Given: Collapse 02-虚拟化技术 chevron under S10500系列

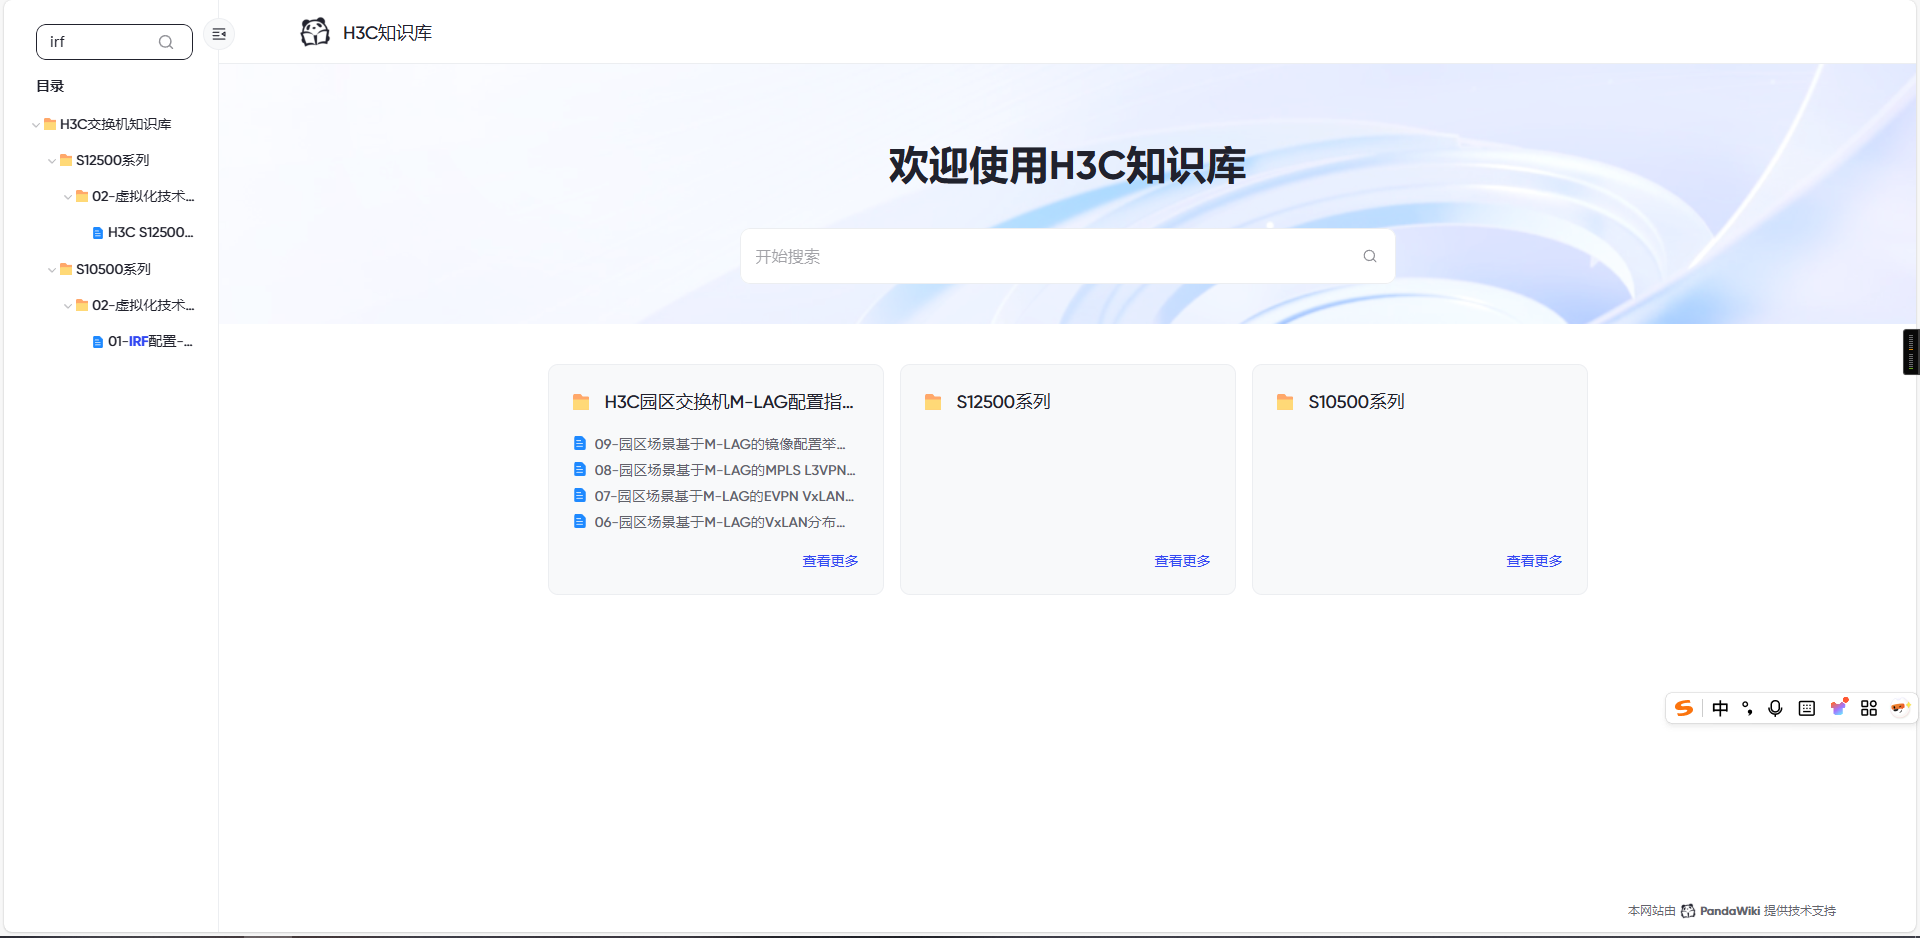Looking at the screenshot, I should pyautogui.click(x=68, y=306).
